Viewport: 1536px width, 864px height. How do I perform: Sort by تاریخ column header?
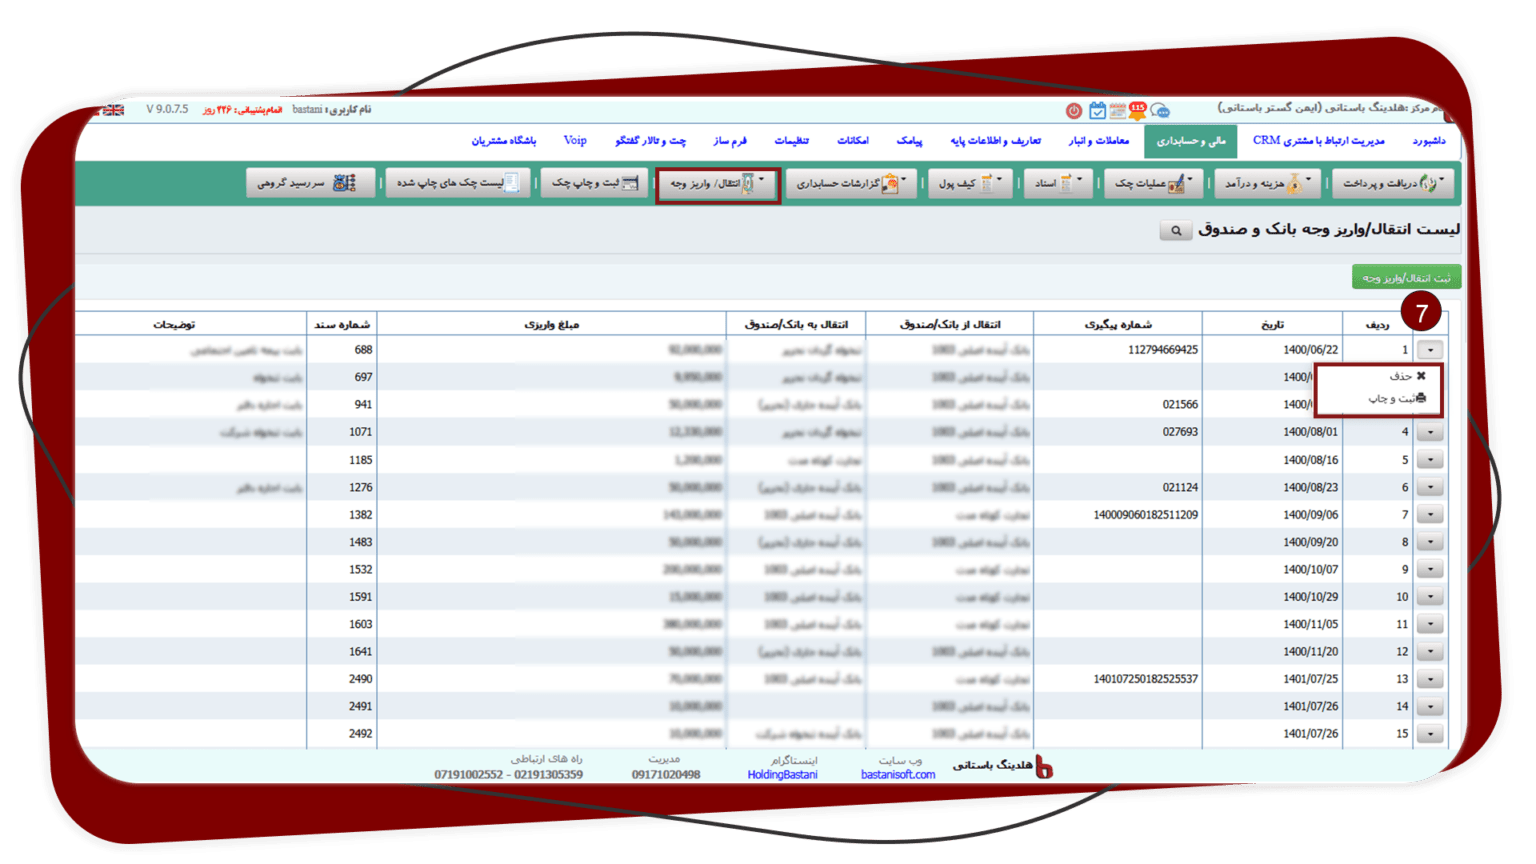coord(1272,324)
